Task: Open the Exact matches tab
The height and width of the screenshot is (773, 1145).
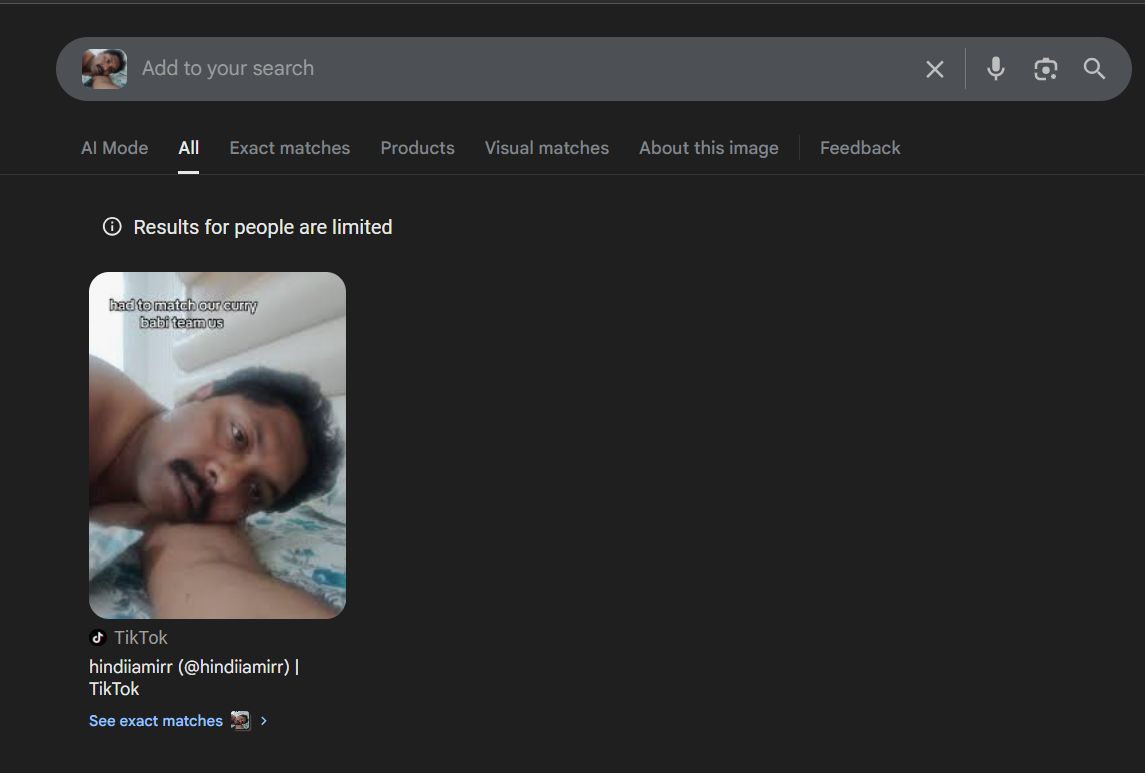Action: (x=289, y=148)
